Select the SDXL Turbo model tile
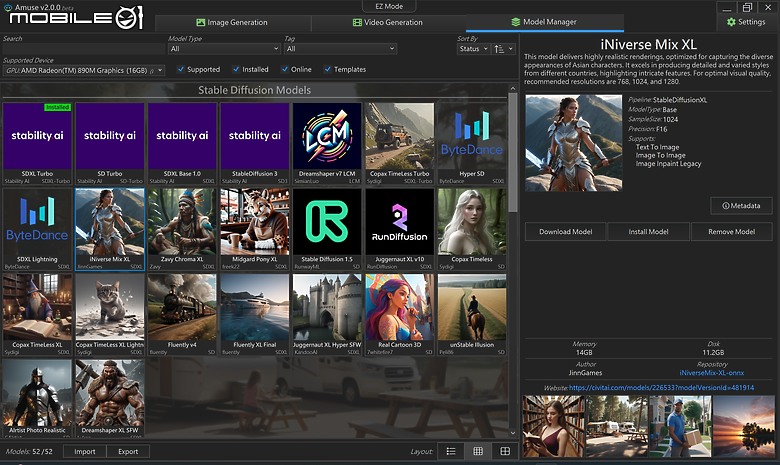 (x=37, y=144)
